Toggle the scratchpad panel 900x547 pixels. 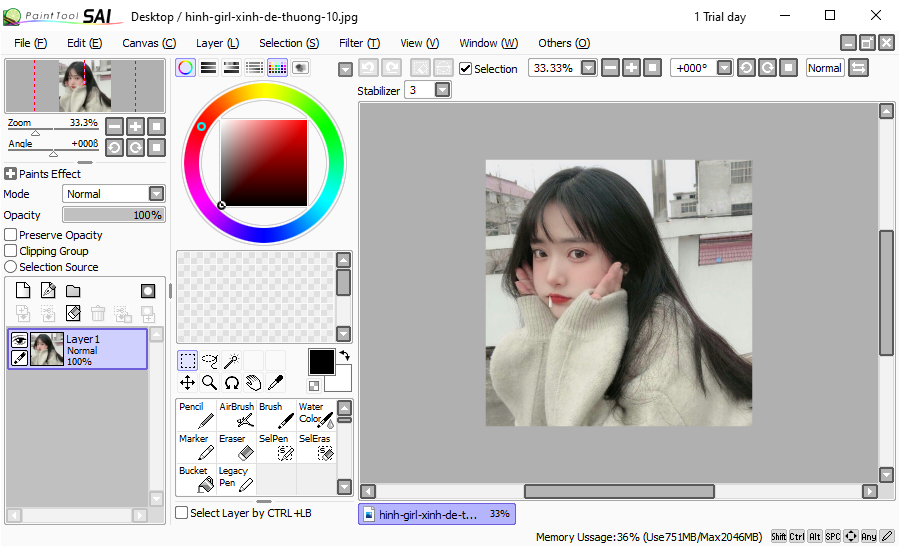click(x=300, y=68)
